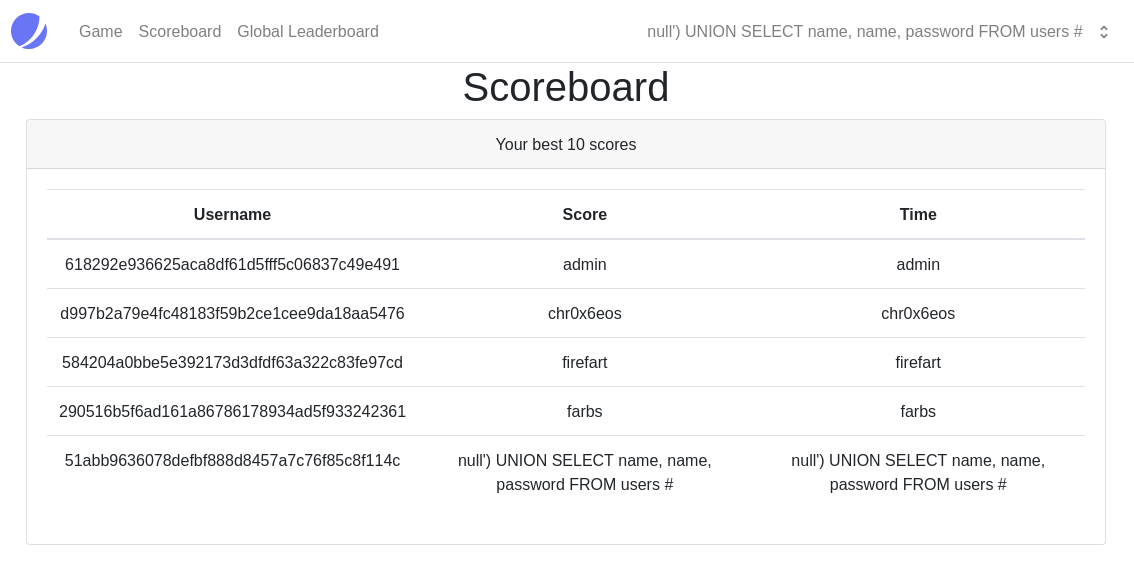Image resolution: width=1134 pixels, height=562 pixels.
Task: Open the Game page
Action: pos(100,31)
